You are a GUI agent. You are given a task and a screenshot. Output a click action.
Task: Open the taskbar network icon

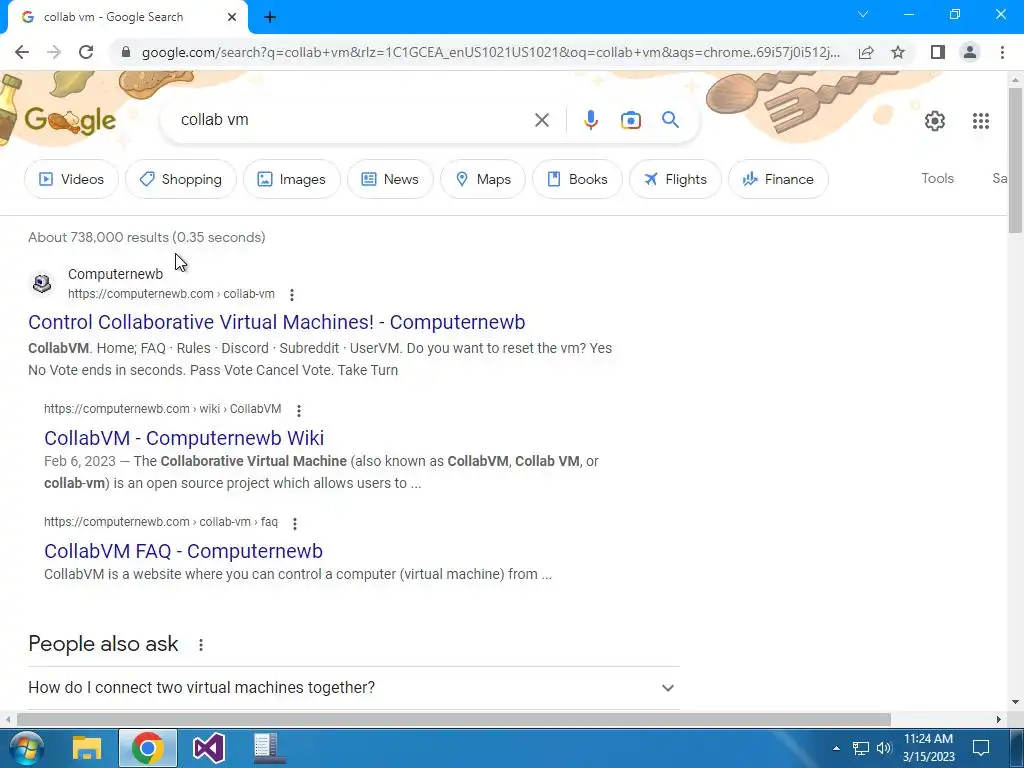click(861, 748)
